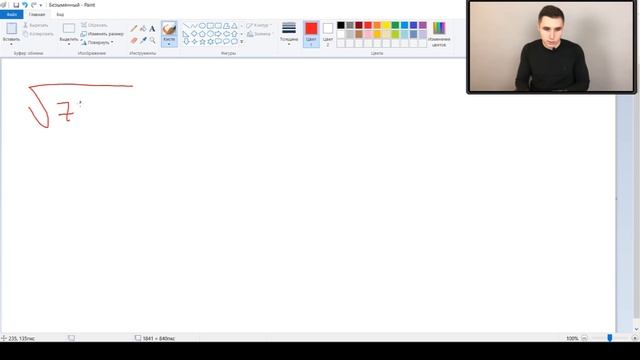Click Resize (Изменить размер) button
The width and height of the screenshot is (640, 360).
click(102, 34)
